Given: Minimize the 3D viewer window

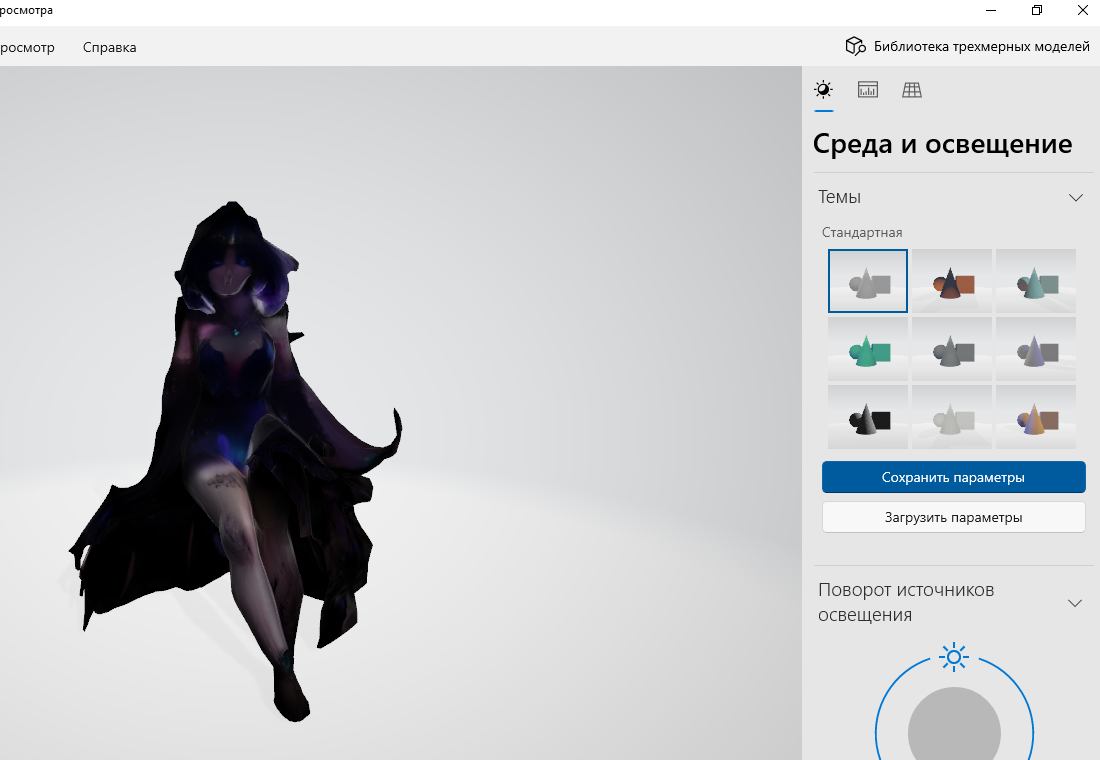Looking at the screenshot, I should (x=991, y=11).
